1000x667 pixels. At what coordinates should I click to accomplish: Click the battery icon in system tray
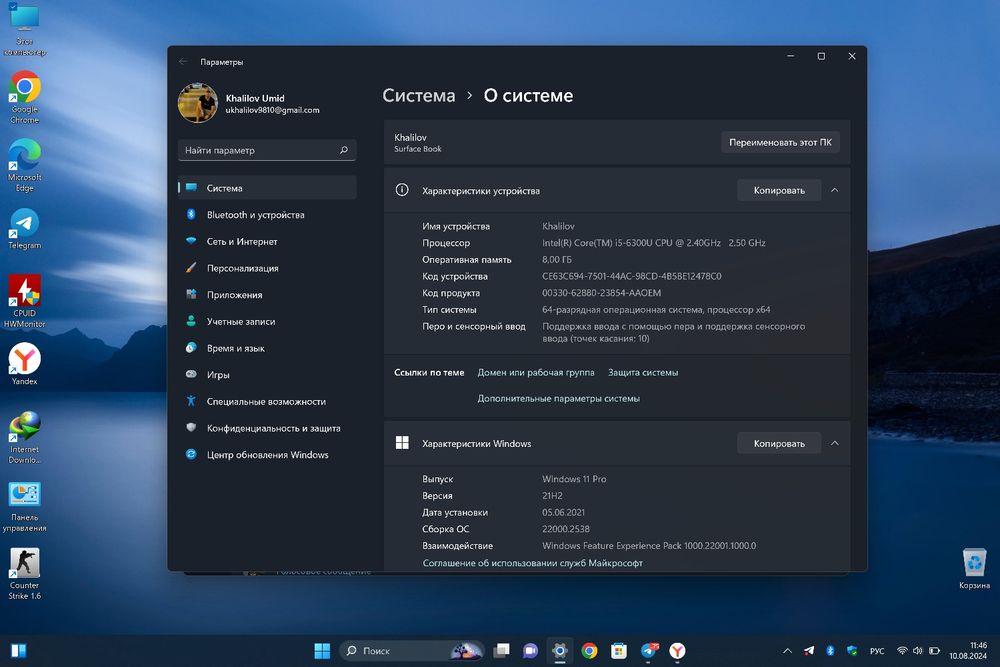coord(934,651)
